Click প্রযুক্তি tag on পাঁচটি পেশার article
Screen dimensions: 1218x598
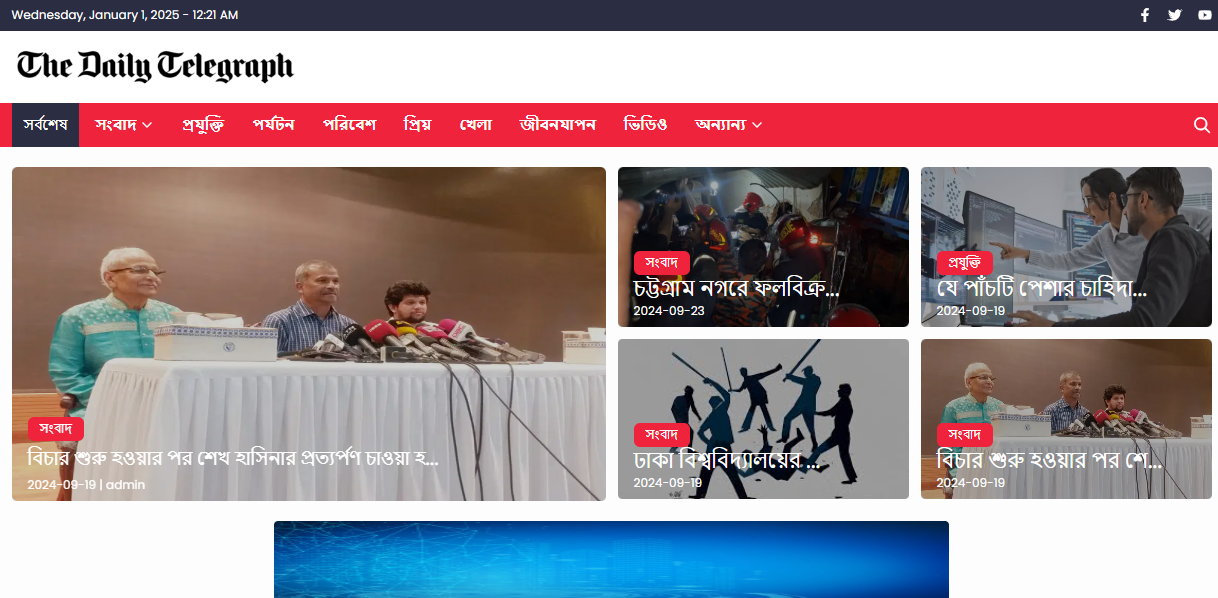click(965, 263)
